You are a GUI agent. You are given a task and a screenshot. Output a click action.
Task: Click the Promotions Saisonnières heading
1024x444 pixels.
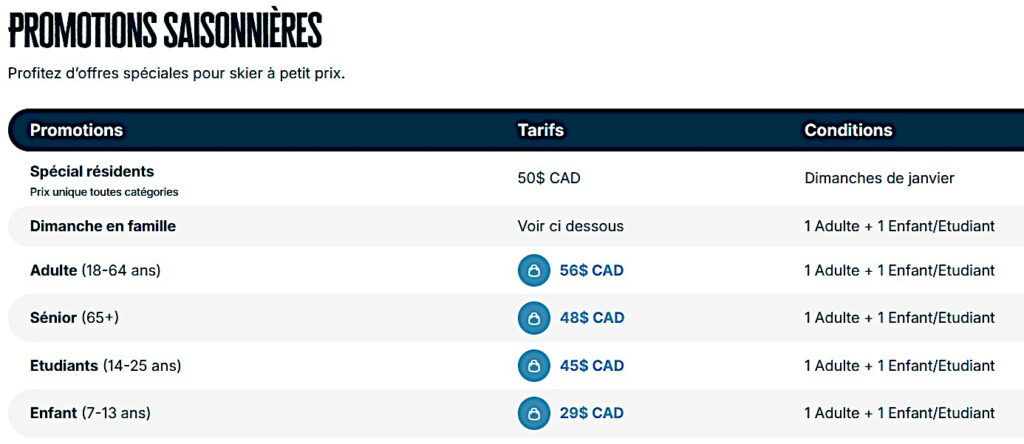165,30
